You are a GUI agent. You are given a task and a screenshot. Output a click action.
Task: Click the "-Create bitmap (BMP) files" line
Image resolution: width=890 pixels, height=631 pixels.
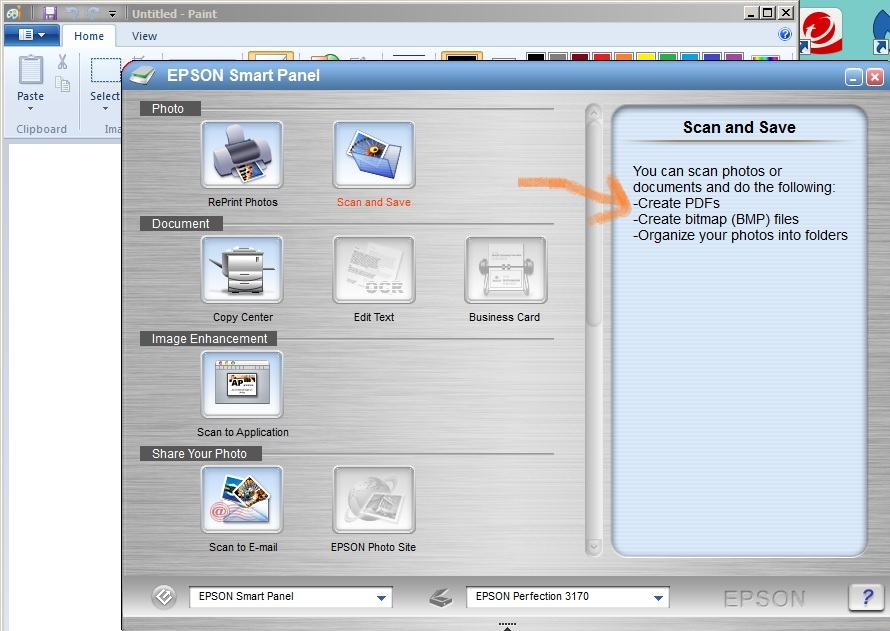point(716,219)
